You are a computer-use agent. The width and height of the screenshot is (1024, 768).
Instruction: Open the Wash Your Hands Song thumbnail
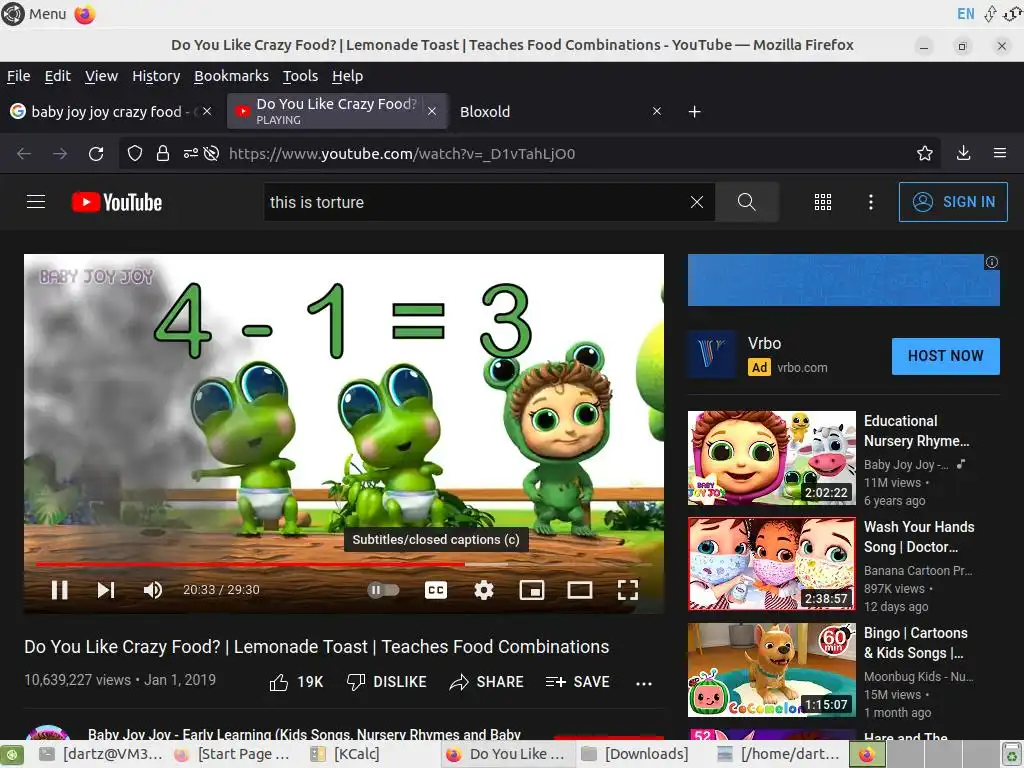771,564
